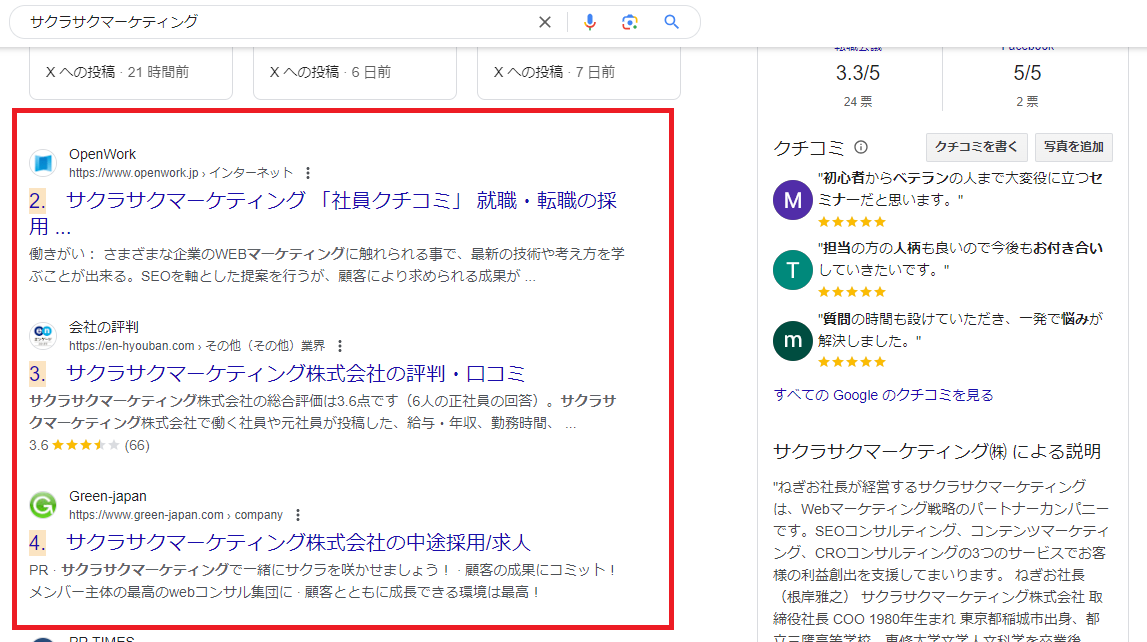
Task: Click the クチコミを書く button
Action: 976,147
